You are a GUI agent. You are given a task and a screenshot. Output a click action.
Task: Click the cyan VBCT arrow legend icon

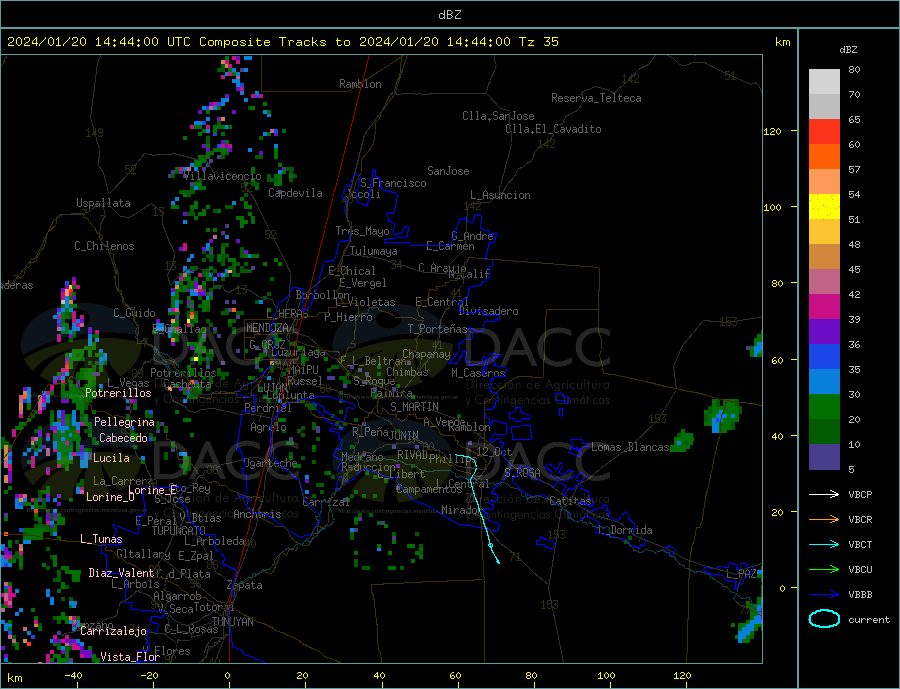pyautogui.click(x=824, y=544)
